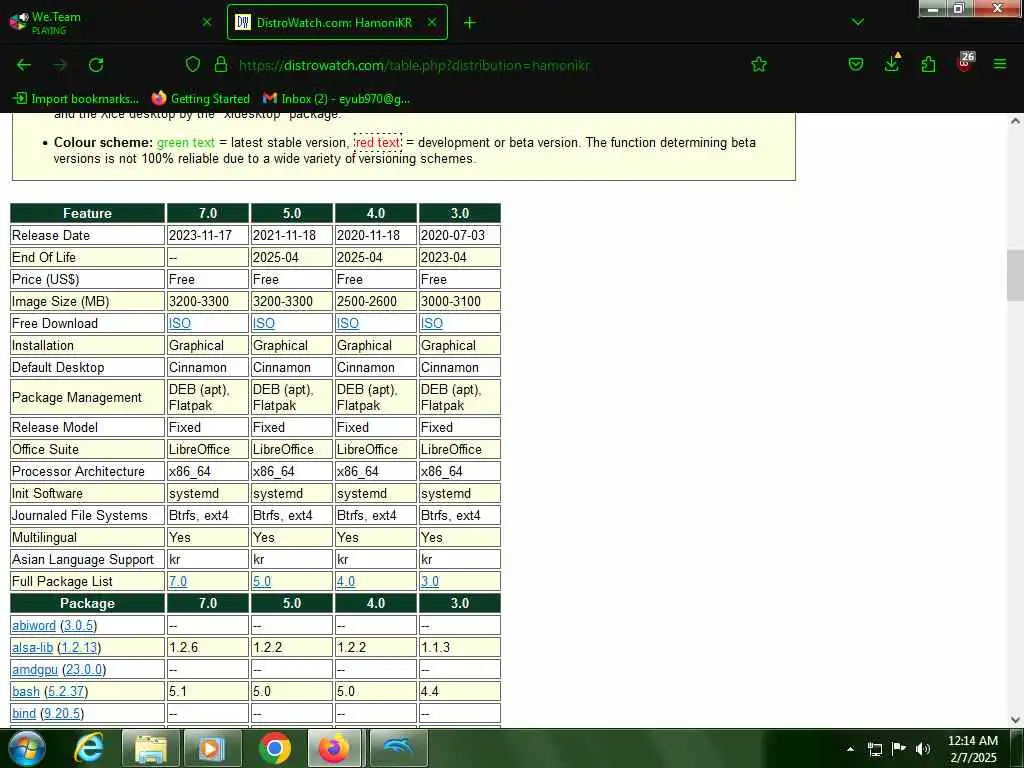Click the scrollbar down arrow
Screen dimensions: 1024x768
pyautogui.click(x=1016, y=719)
